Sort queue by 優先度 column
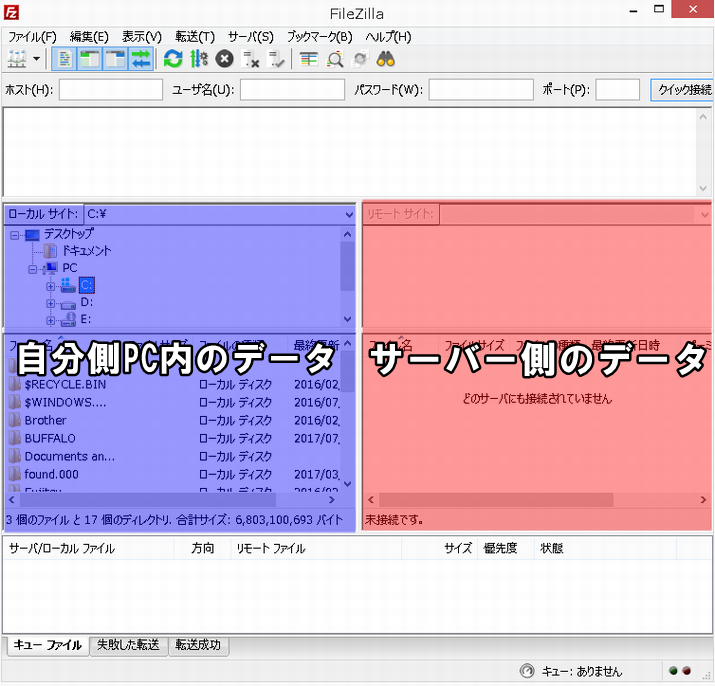The height and width of the screenshot is (686, 715). tap(506, 548)
